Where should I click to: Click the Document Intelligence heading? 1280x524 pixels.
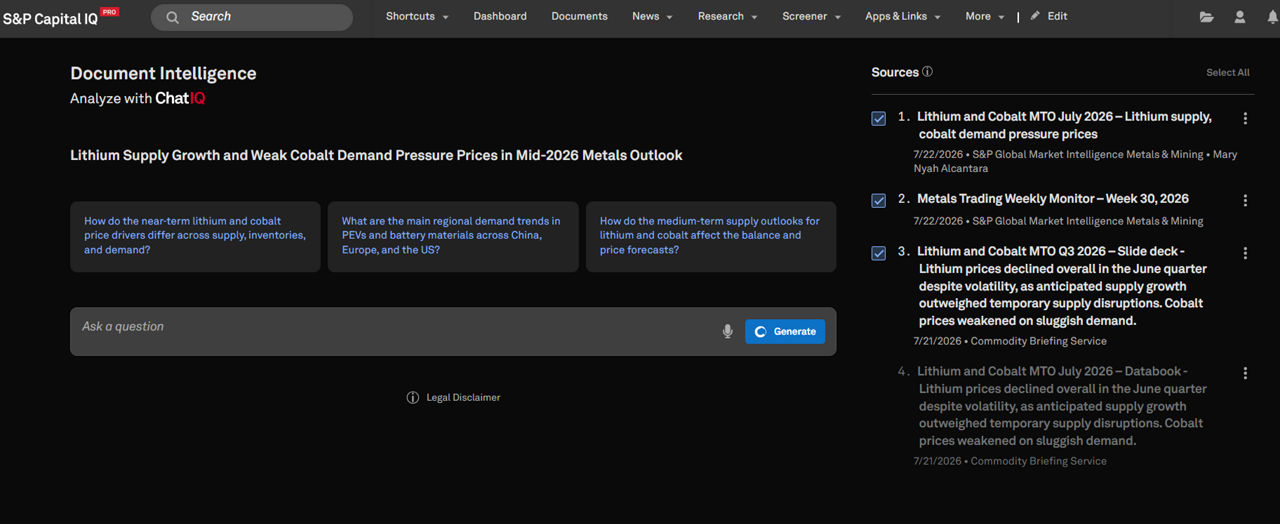point(163,73)
